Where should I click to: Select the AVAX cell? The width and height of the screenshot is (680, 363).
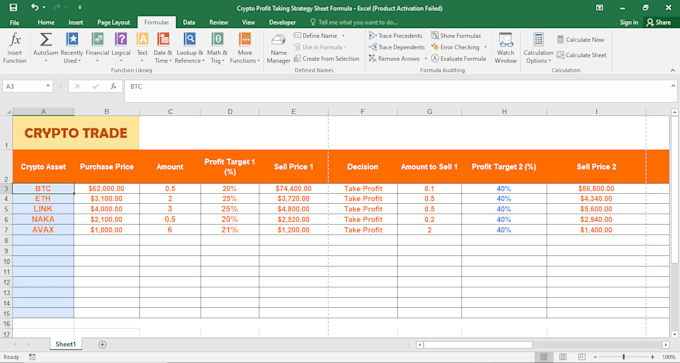point(43,230)
